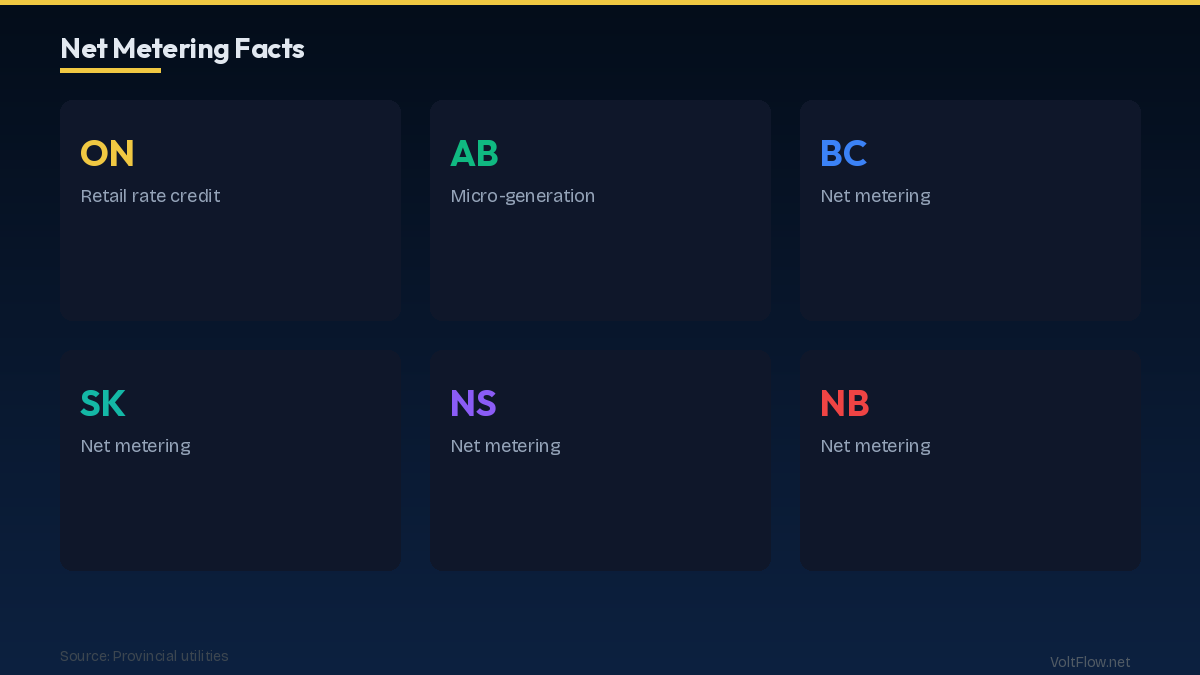
Task: Select the red NB province heading
Action: tap(844, 403)
